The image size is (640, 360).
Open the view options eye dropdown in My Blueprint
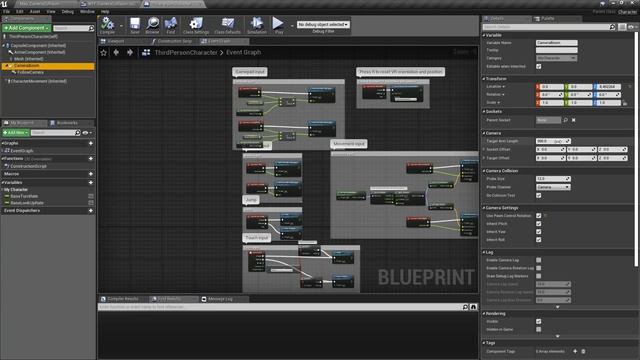87,133
